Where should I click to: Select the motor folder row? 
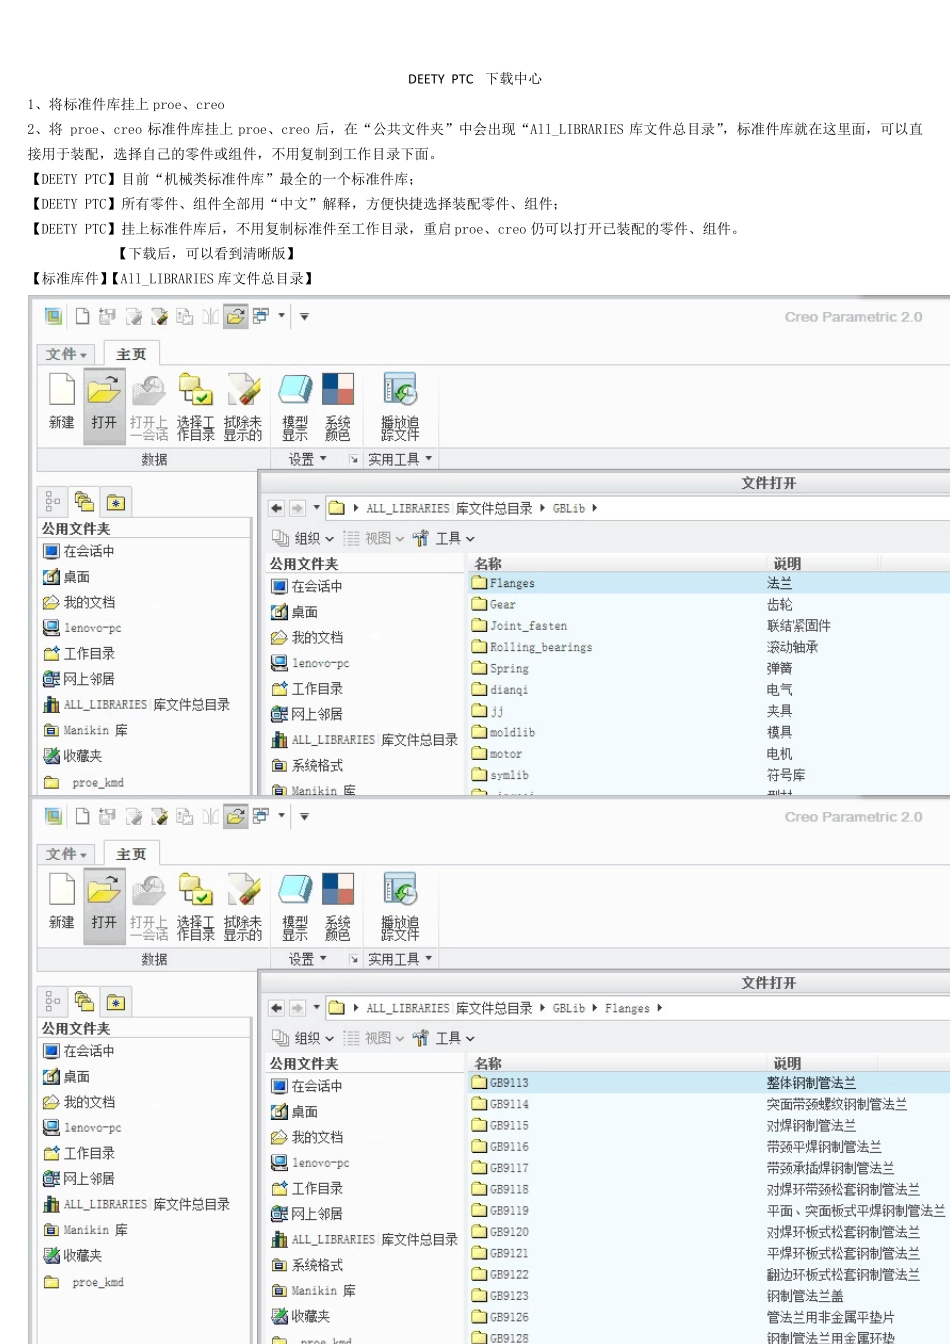click(x=709, y=754)
